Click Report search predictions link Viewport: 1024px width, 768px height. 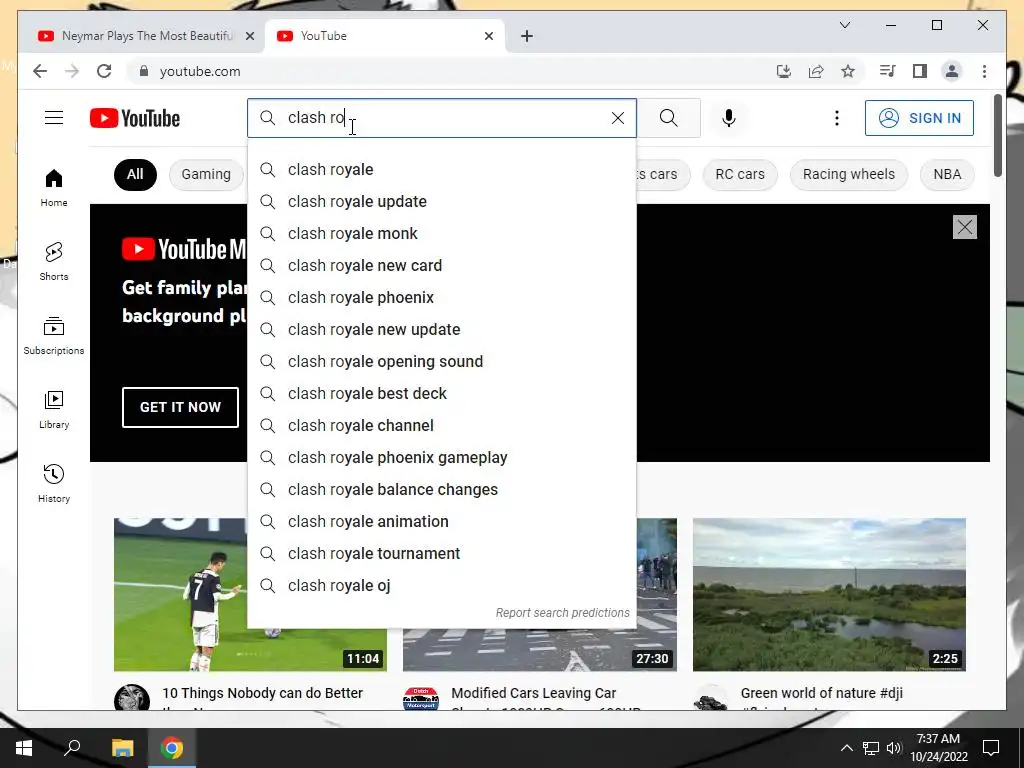coord(562,613)
